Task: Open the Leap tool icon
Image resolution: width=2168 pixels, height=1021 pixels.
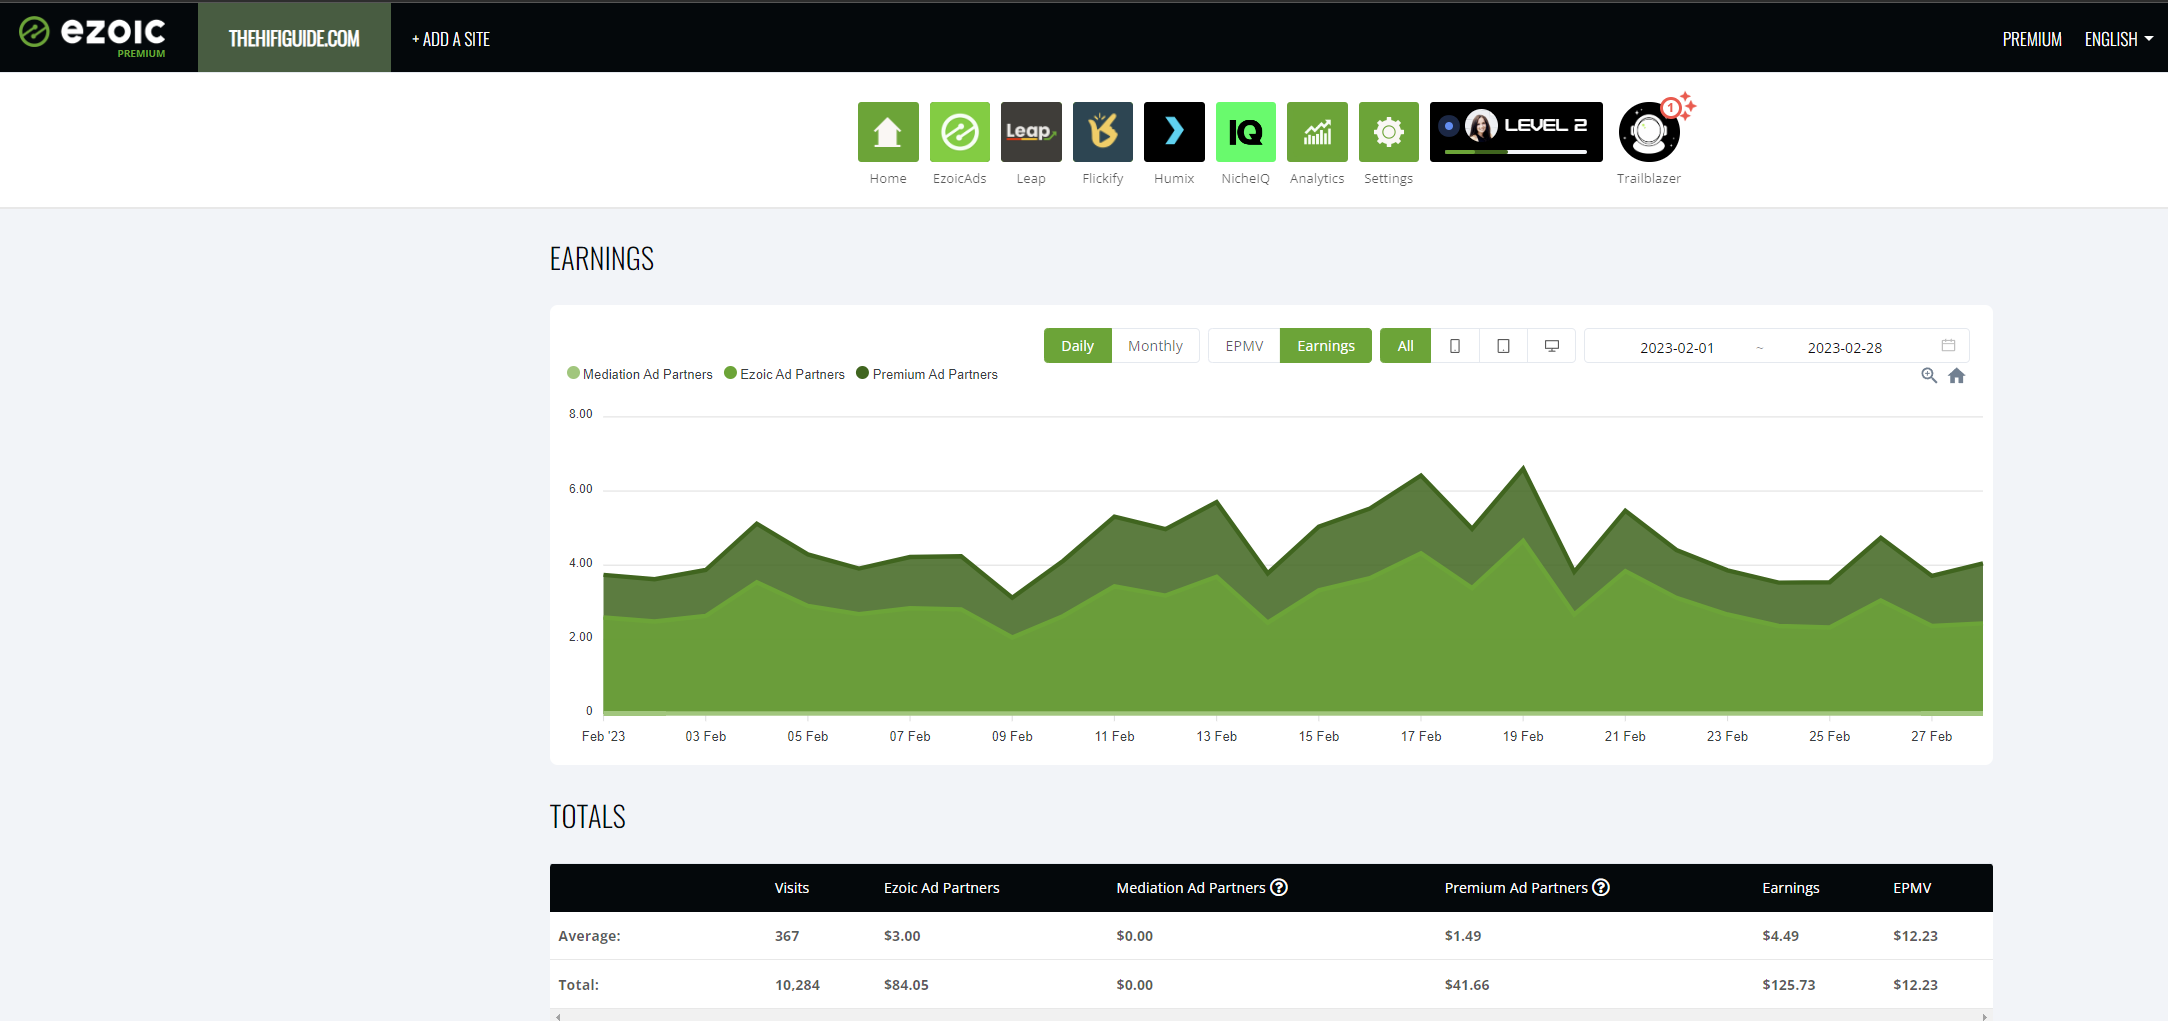Action: [x=1031, y=132]
